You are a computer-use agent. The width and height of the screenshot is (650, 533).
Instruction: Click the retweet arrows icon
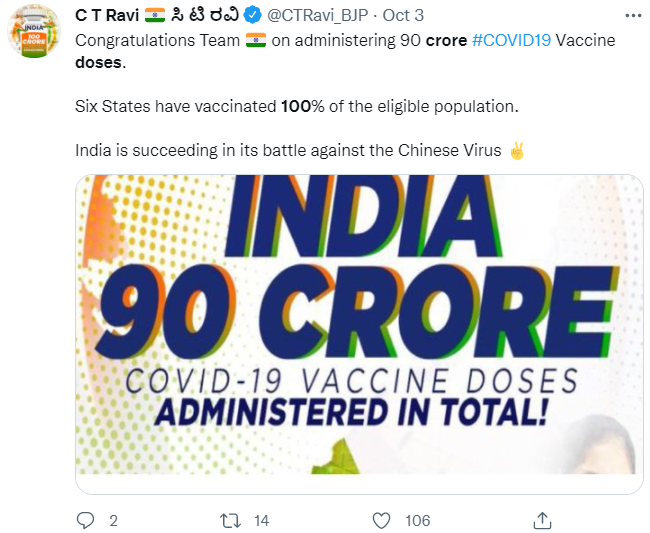click(x=230, y=520)
